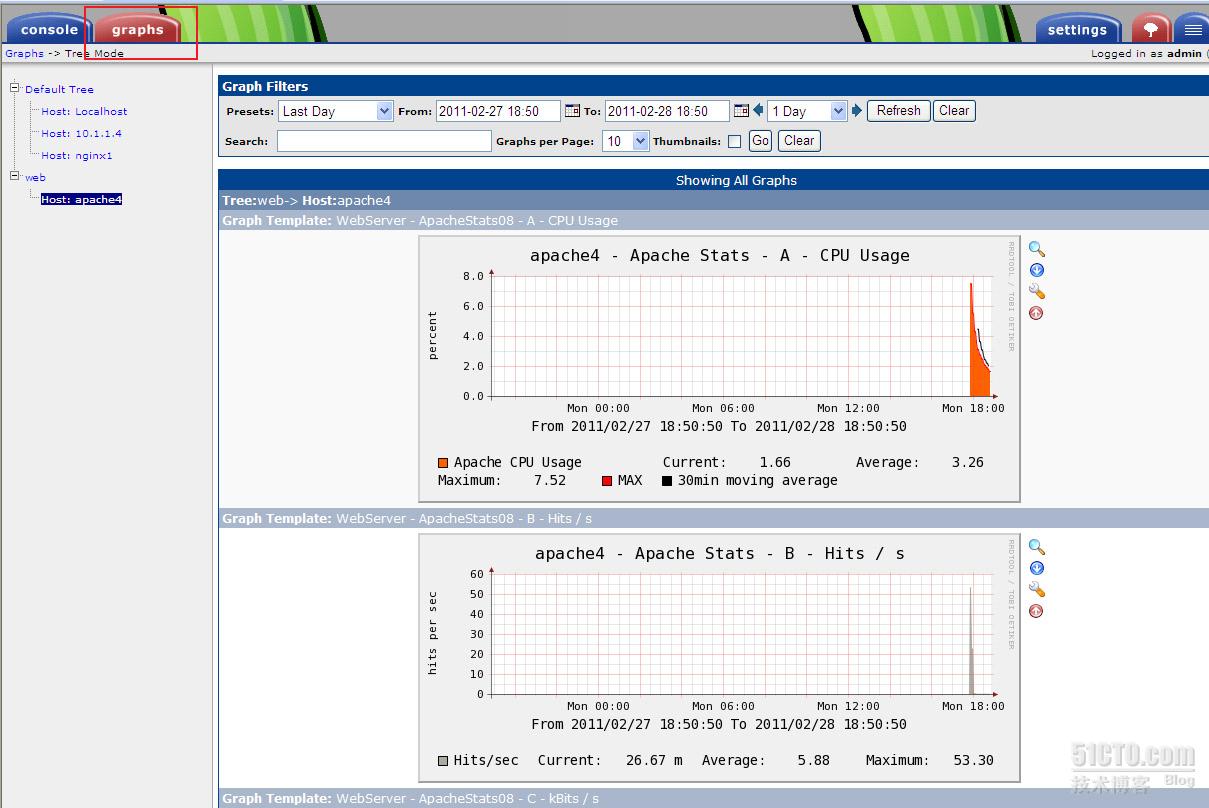Click Clear next to the Go button
Screen dimensions: 1209x808
(799, 141)
